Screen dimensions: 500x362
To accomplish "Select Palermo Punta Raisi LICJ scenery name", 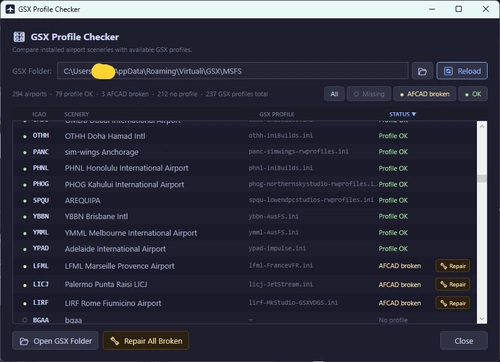I will click(x=106, y=284).
